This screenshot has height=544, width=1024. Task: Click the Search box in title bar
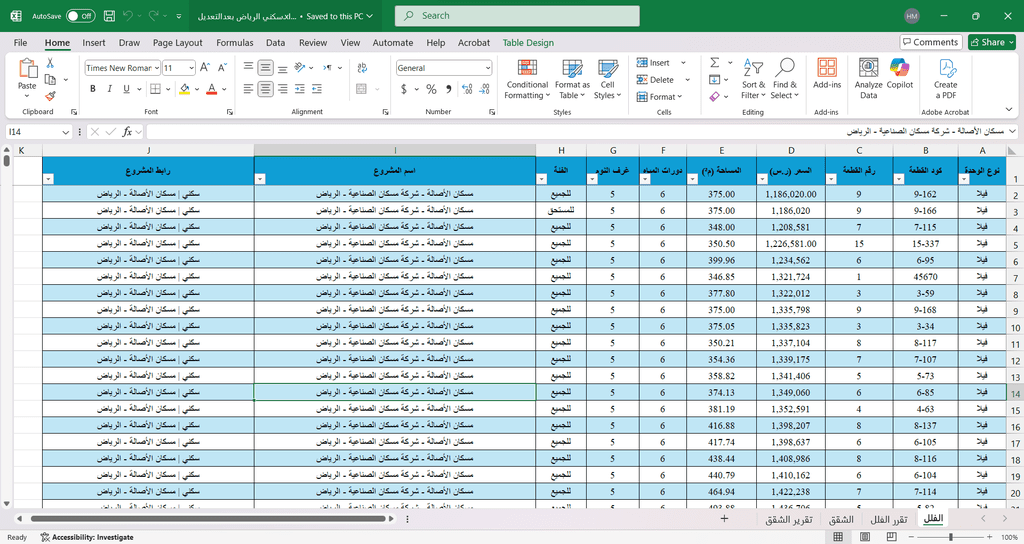pos(517,16)
